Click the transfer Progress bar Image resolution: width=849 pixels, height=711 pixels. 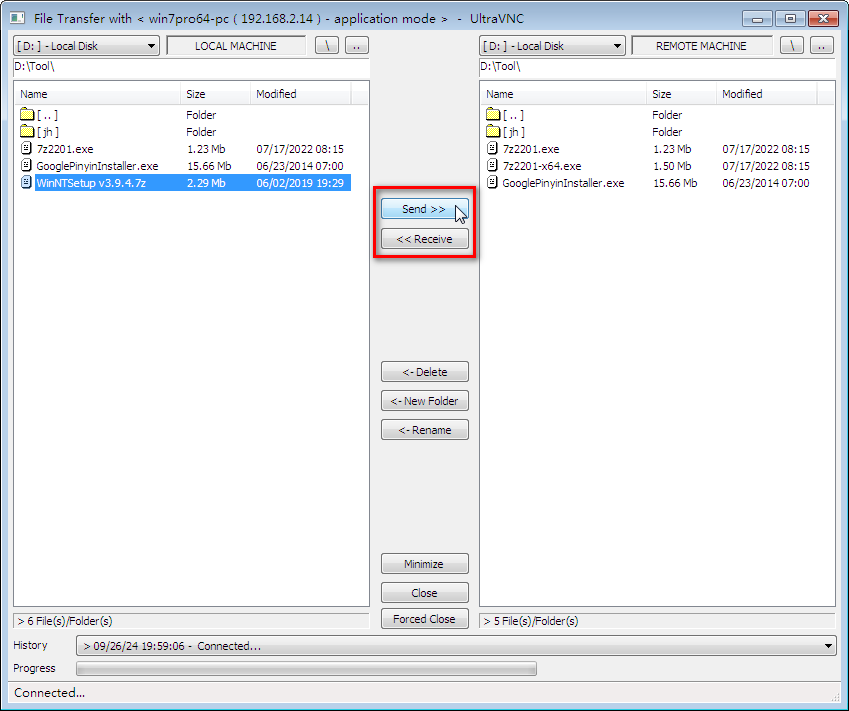coord(306,669)
